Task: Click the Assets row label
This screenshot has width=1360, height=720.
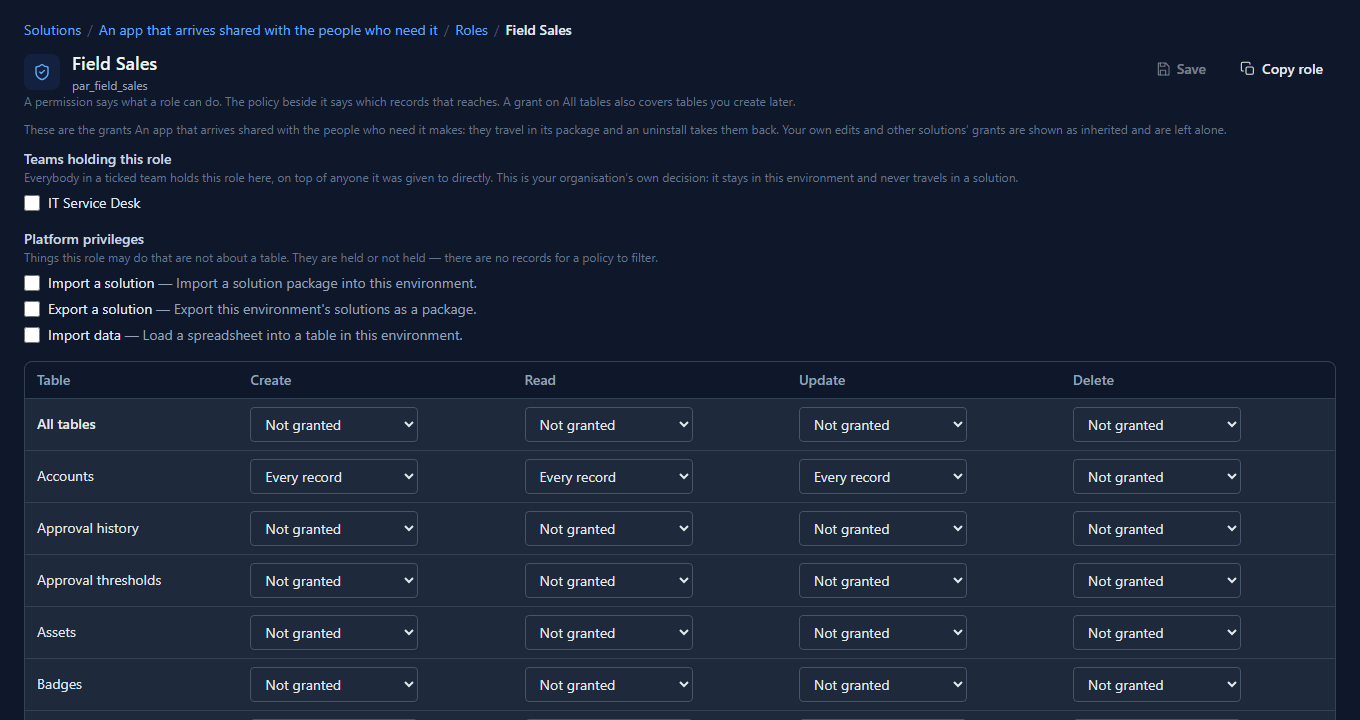Action: pos(56,632)
